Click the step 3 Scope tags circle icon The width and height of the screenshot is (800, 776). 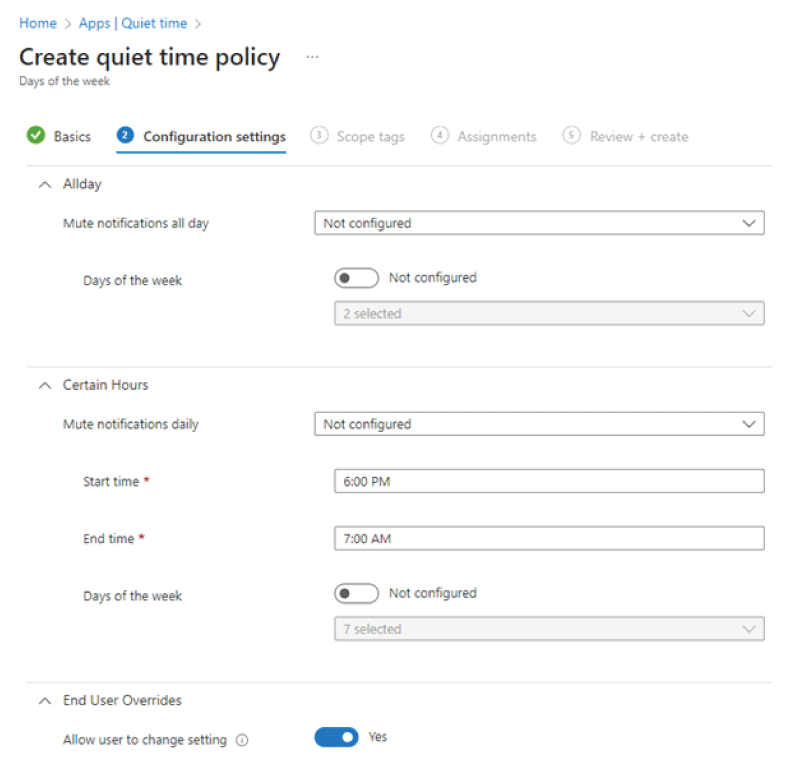(x=319, y=135)
